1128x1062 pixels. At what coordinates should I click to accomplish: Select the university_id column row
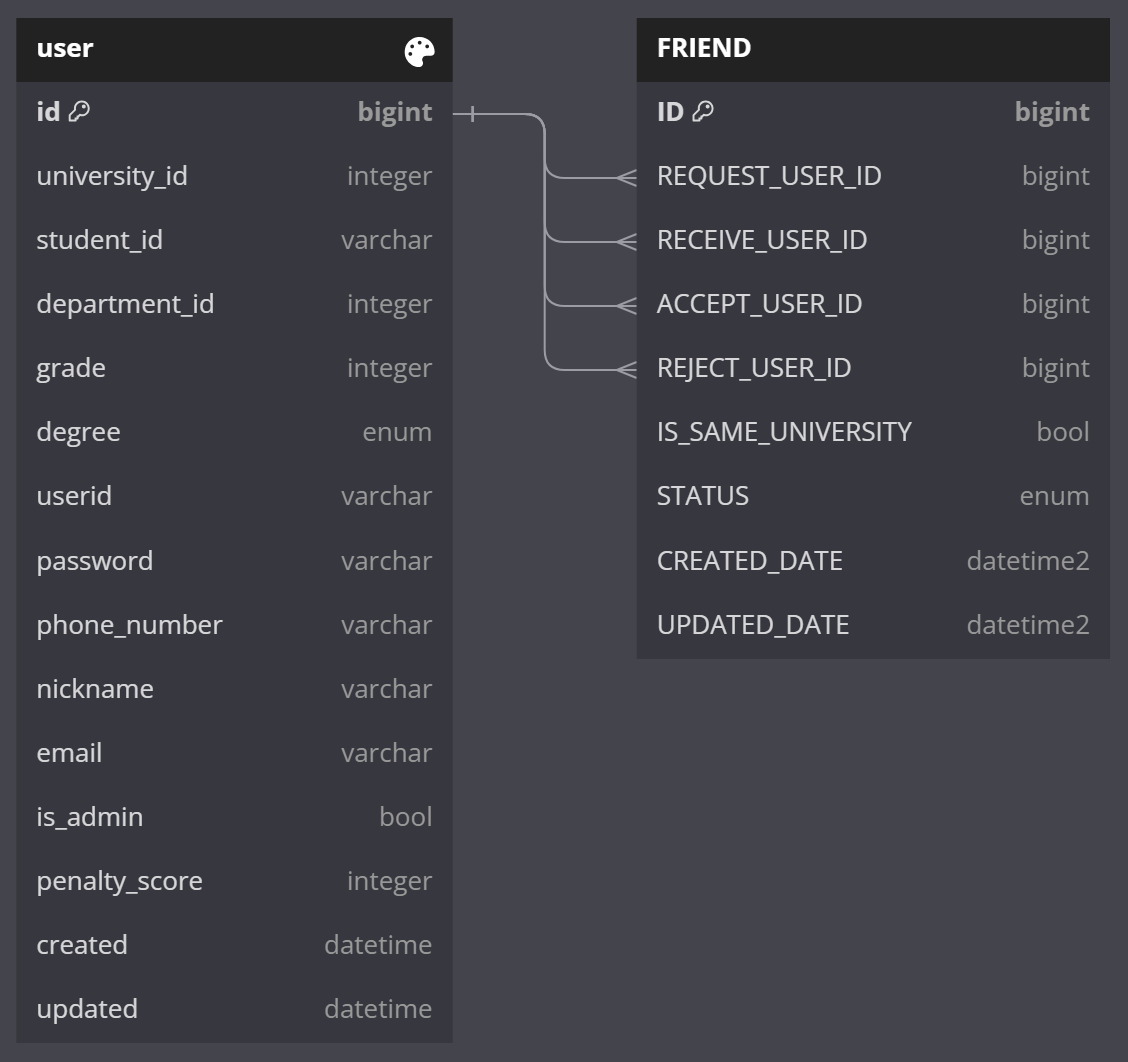[x=234, y=176]
